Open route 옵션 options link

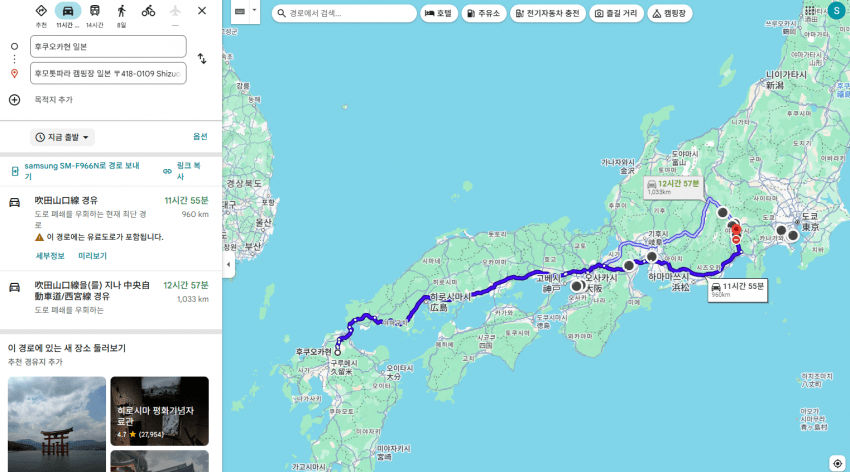tap(200, 137)
